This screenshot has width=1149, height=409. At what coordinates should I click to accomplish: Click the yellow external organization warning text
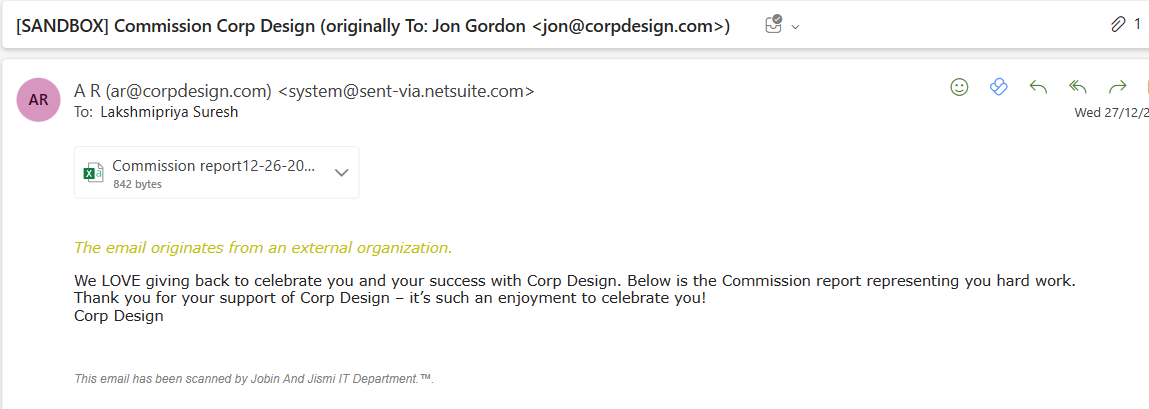pyautogui.click(x=263, y=247)
